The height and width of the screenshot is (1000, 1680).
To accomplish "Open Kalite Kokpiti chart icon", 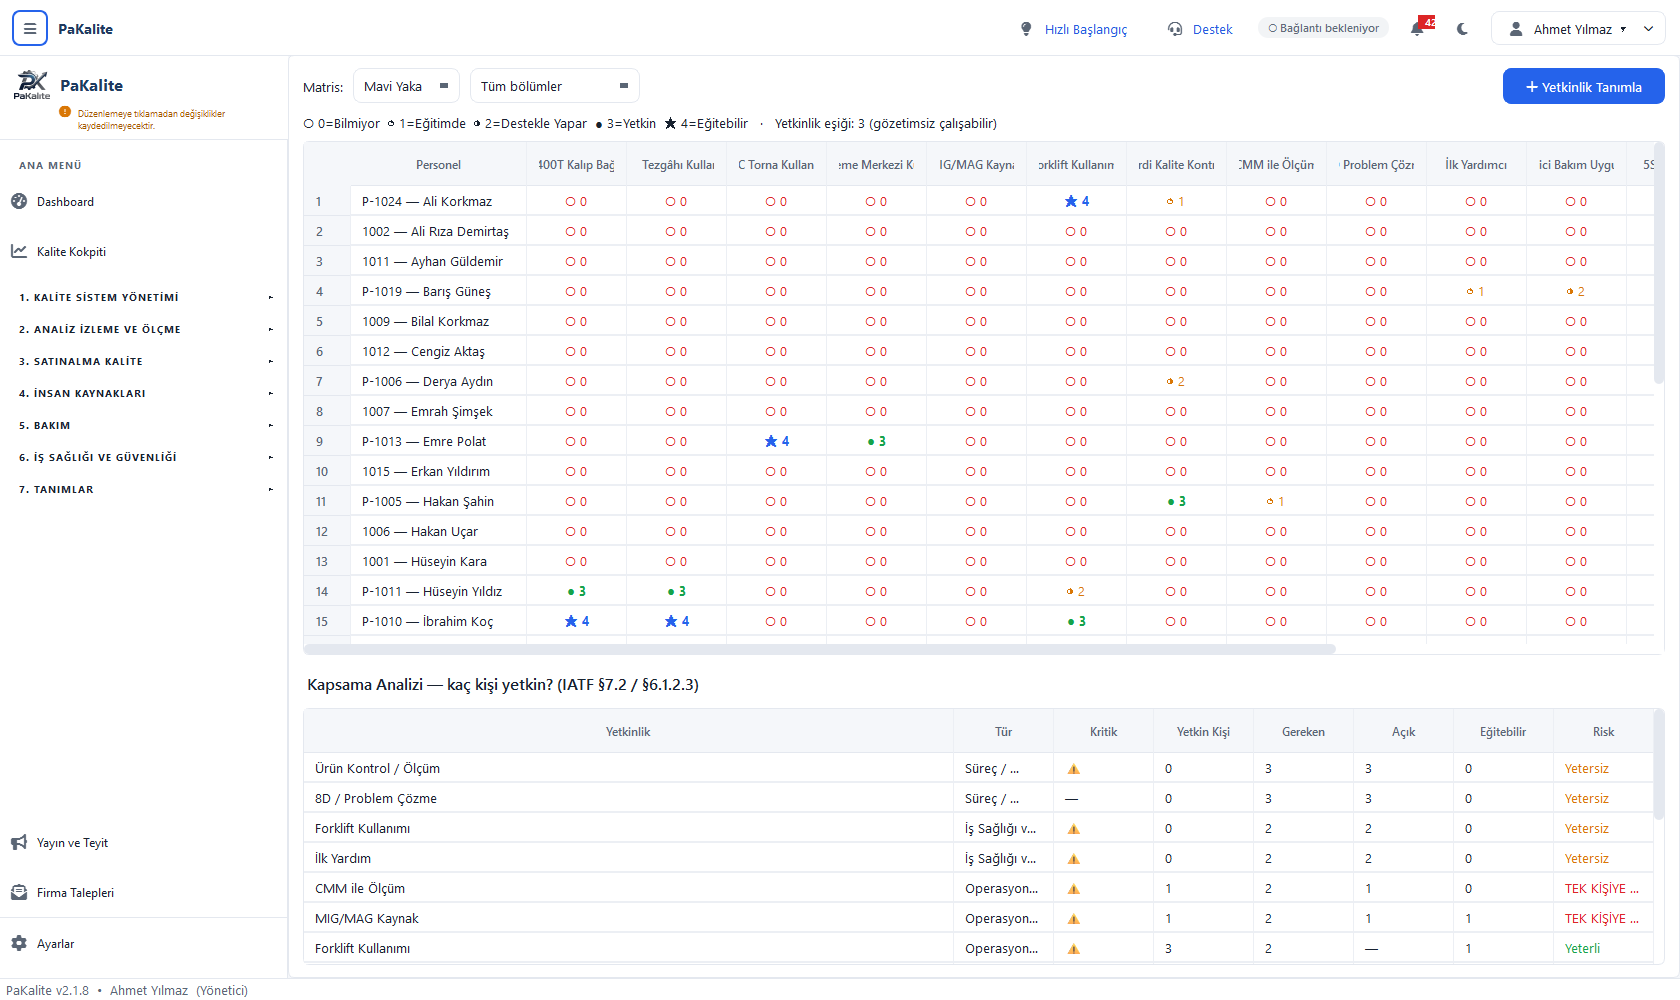I will click(19, 251).
